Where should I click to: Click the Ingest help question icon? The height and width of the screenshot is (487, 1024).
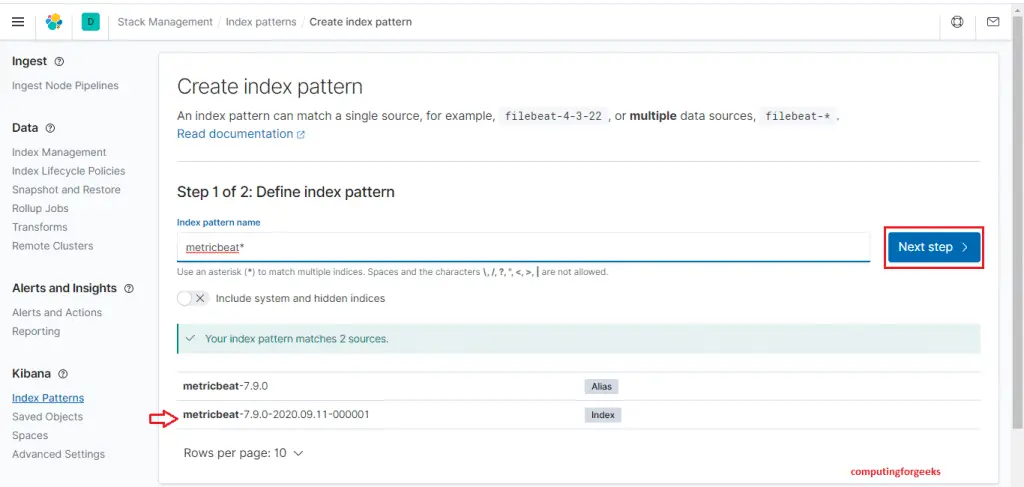click(59, 61)
